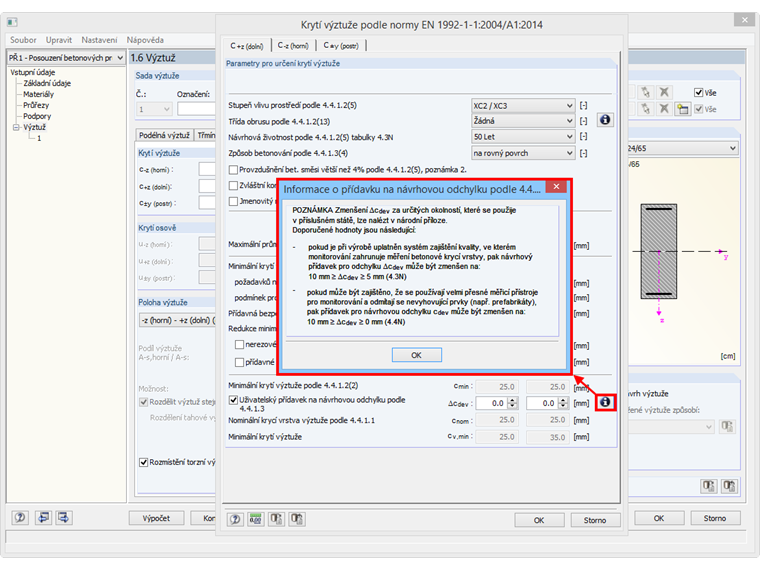Screen dimensions: 760x570
Task: Select Podpory in the tree
Action: [x=37, y=116]
